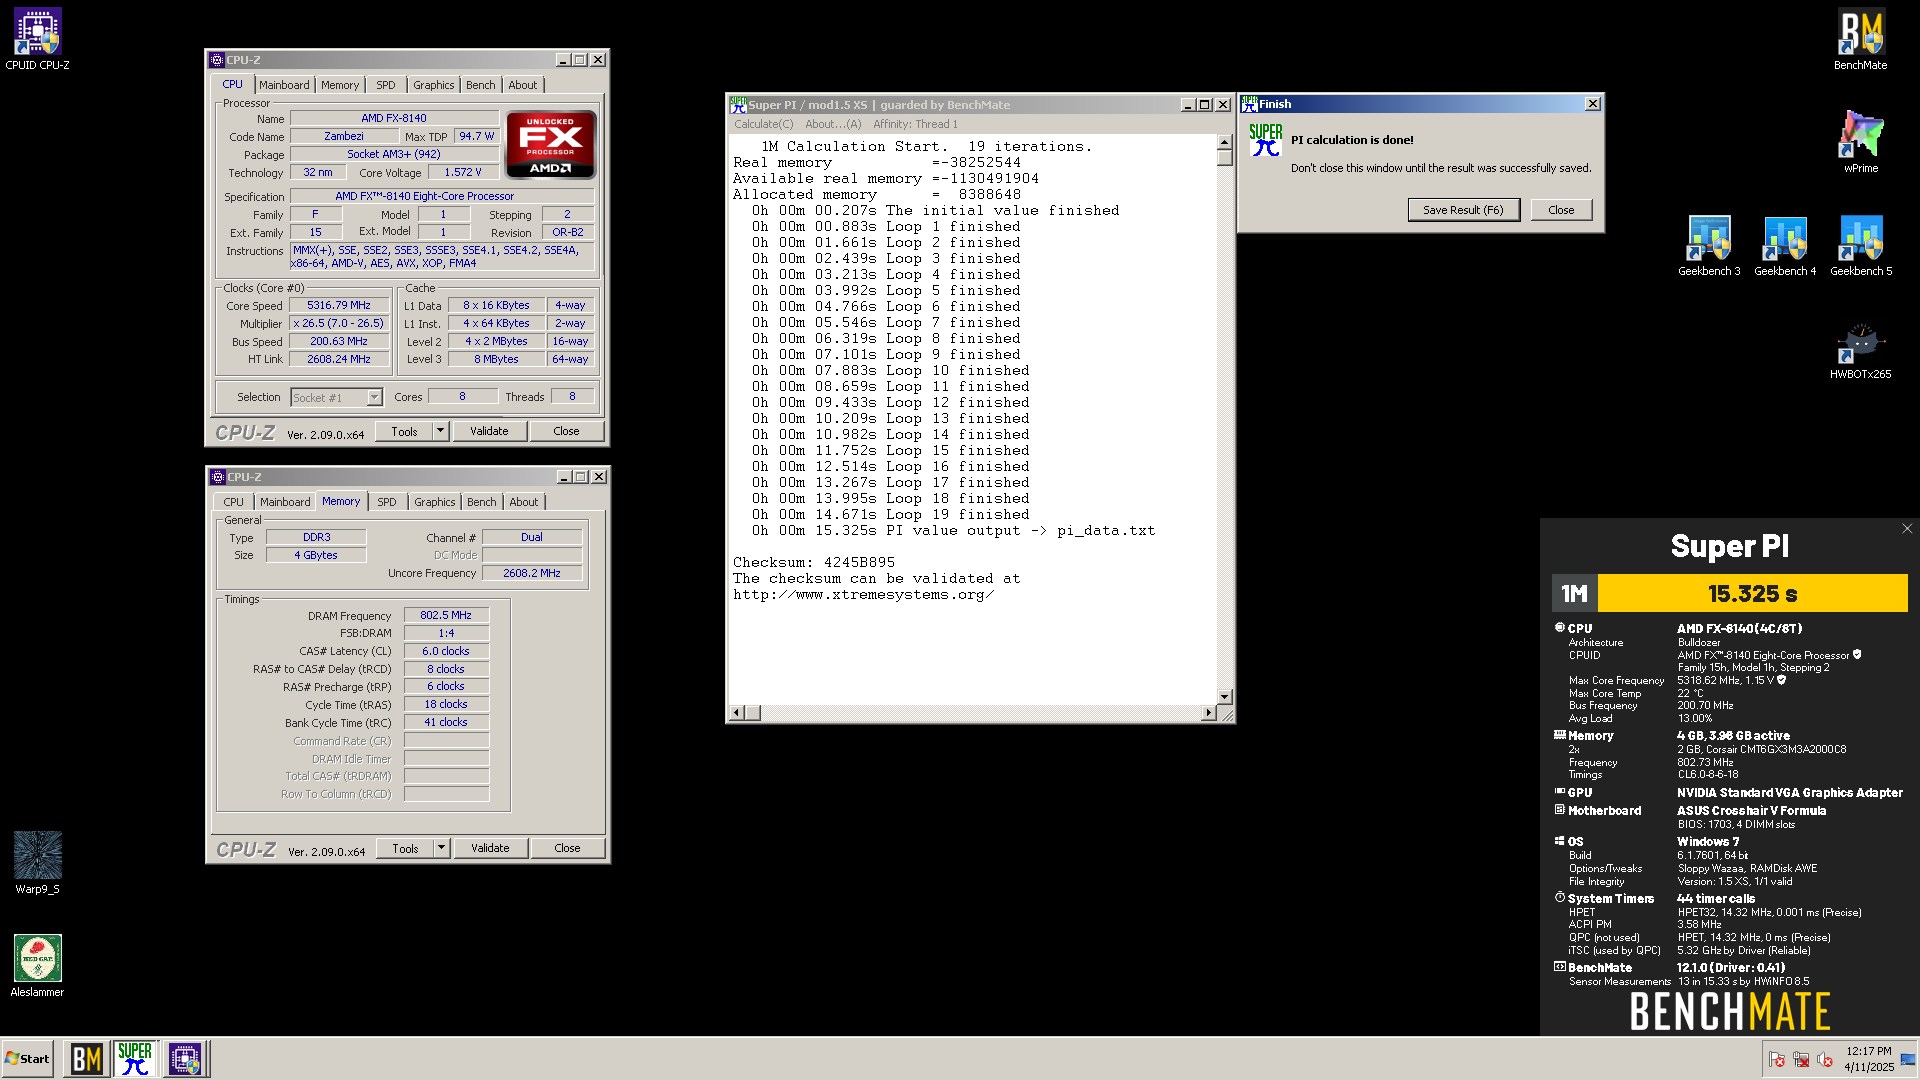Click the BenchMate taskbar button
The width and height of the screenshot is (1920, 1080).
(x=86, y=1059)
